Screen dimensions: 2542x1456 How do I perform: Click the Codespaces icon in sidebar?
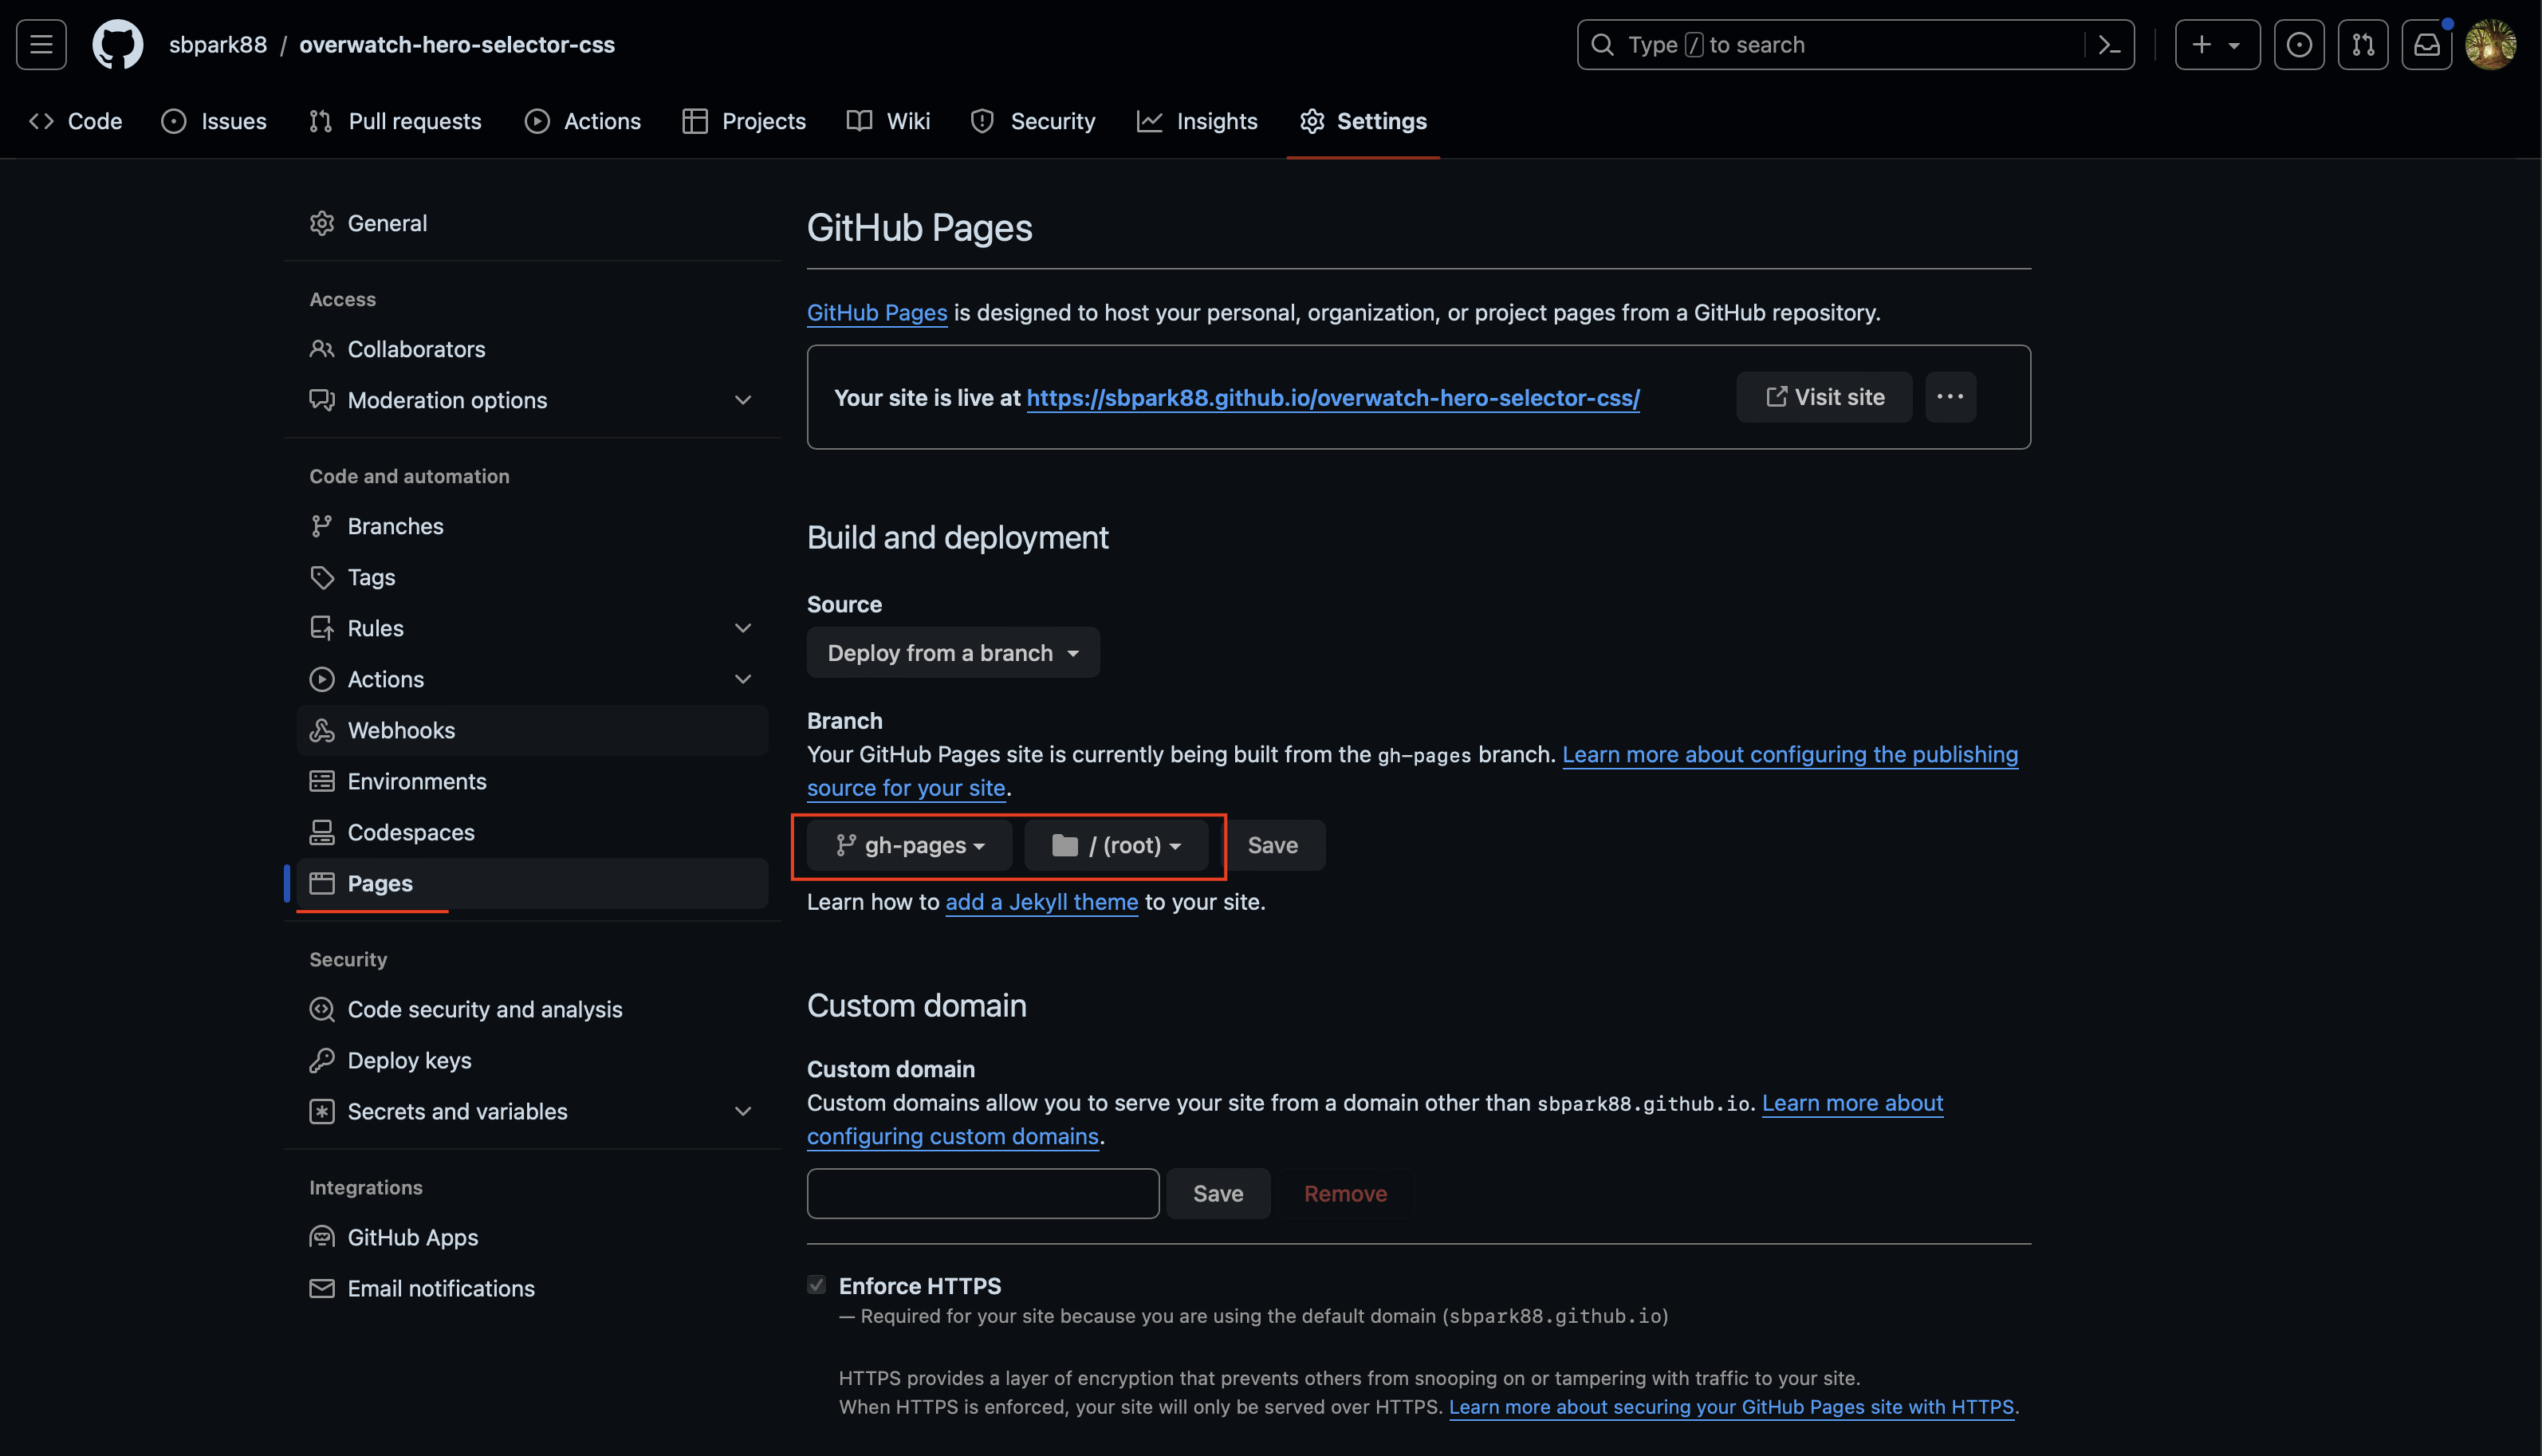tap(322, 832)
